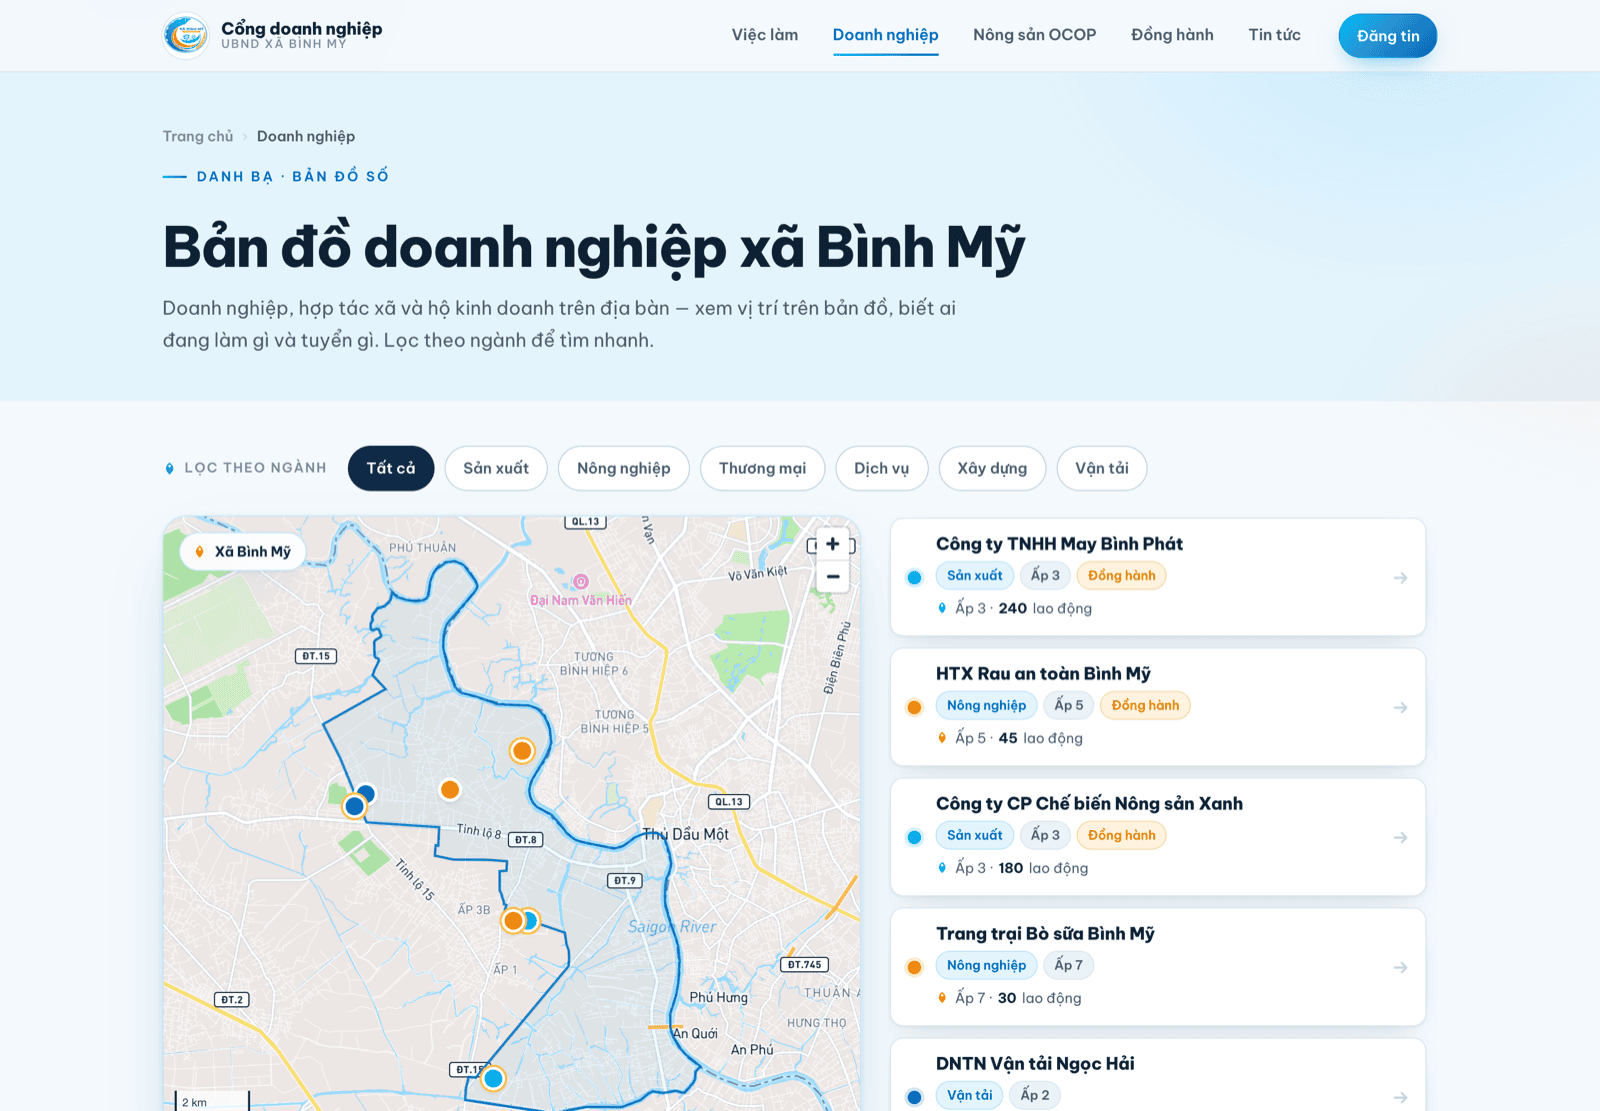Click Nông nghiệp tag on Trang trại Bò sữa card
1600x1111 pixels.
click(x=986, y=966)
